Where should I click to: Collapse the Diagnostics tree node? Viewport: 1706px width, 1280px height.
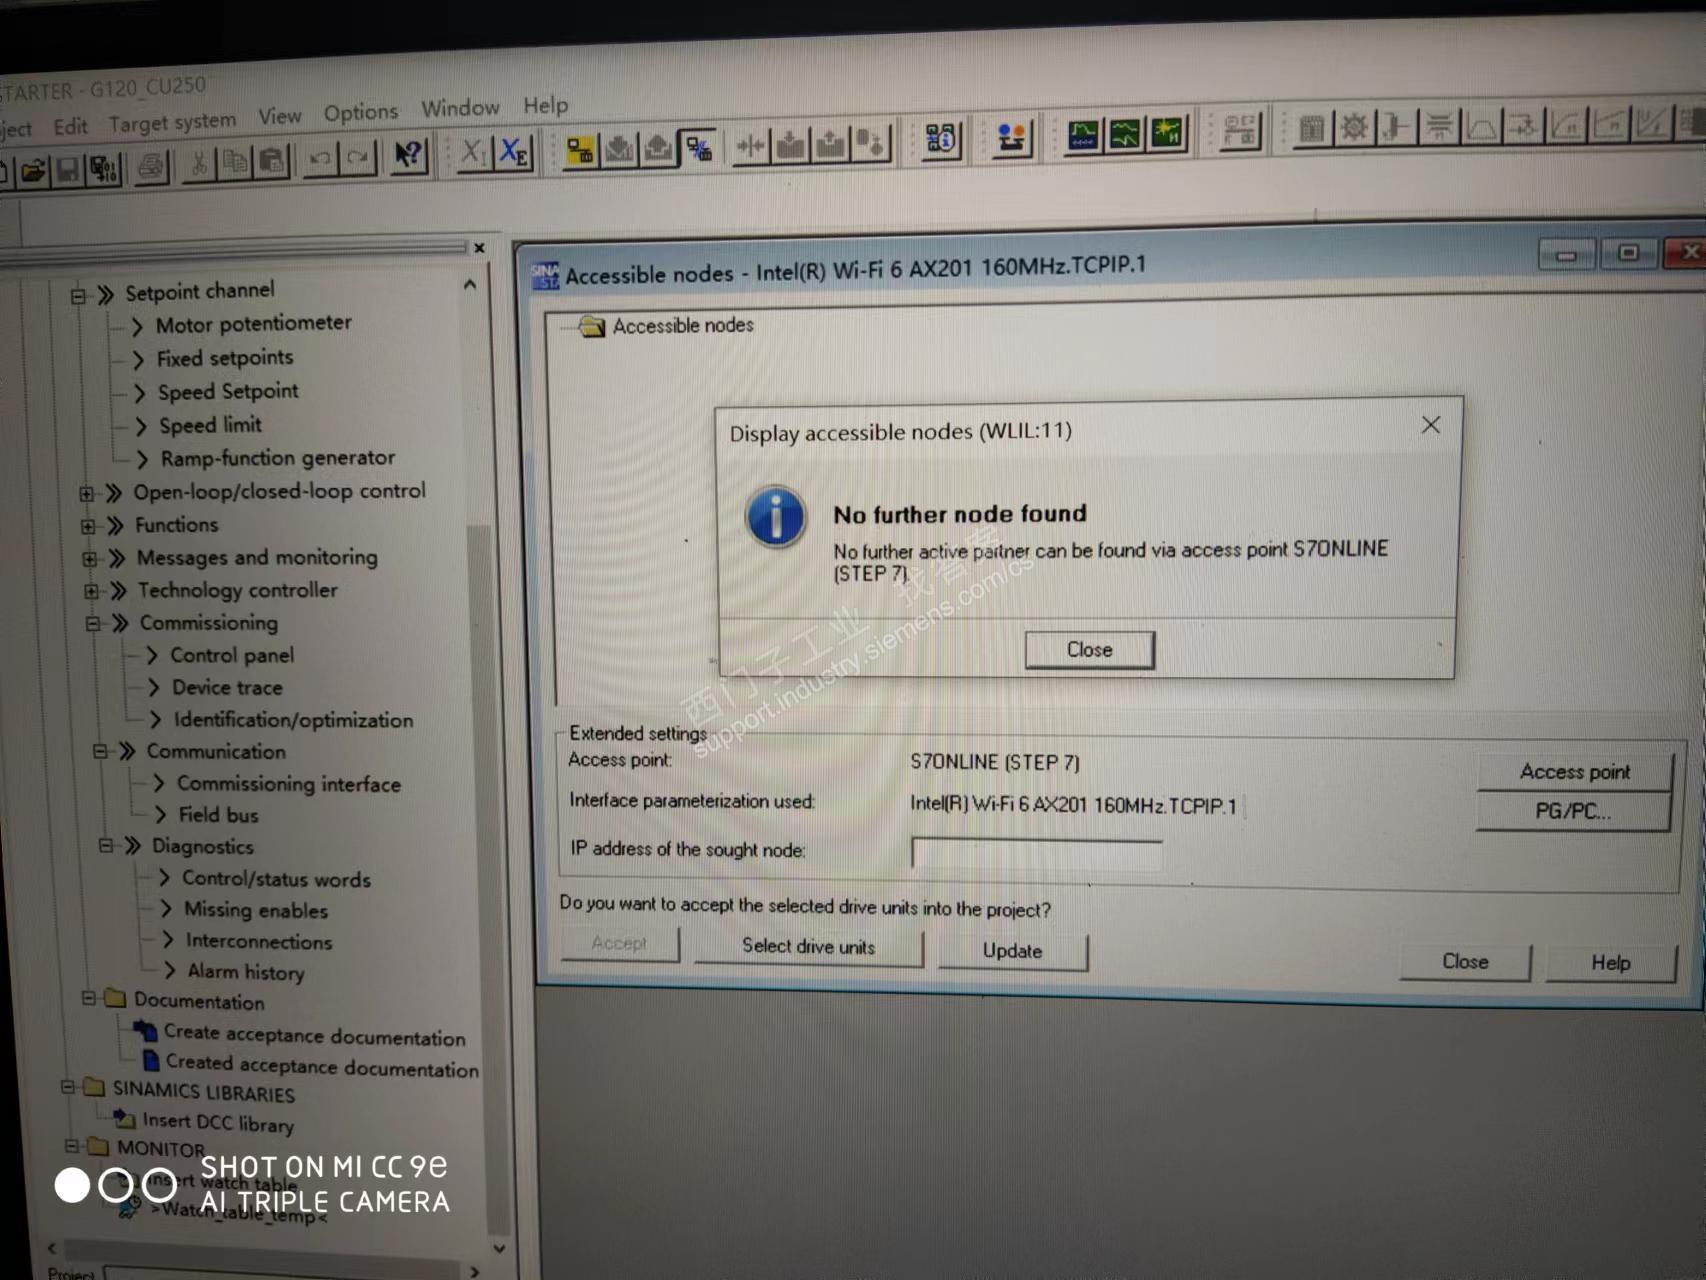click(x=105, y=846)
